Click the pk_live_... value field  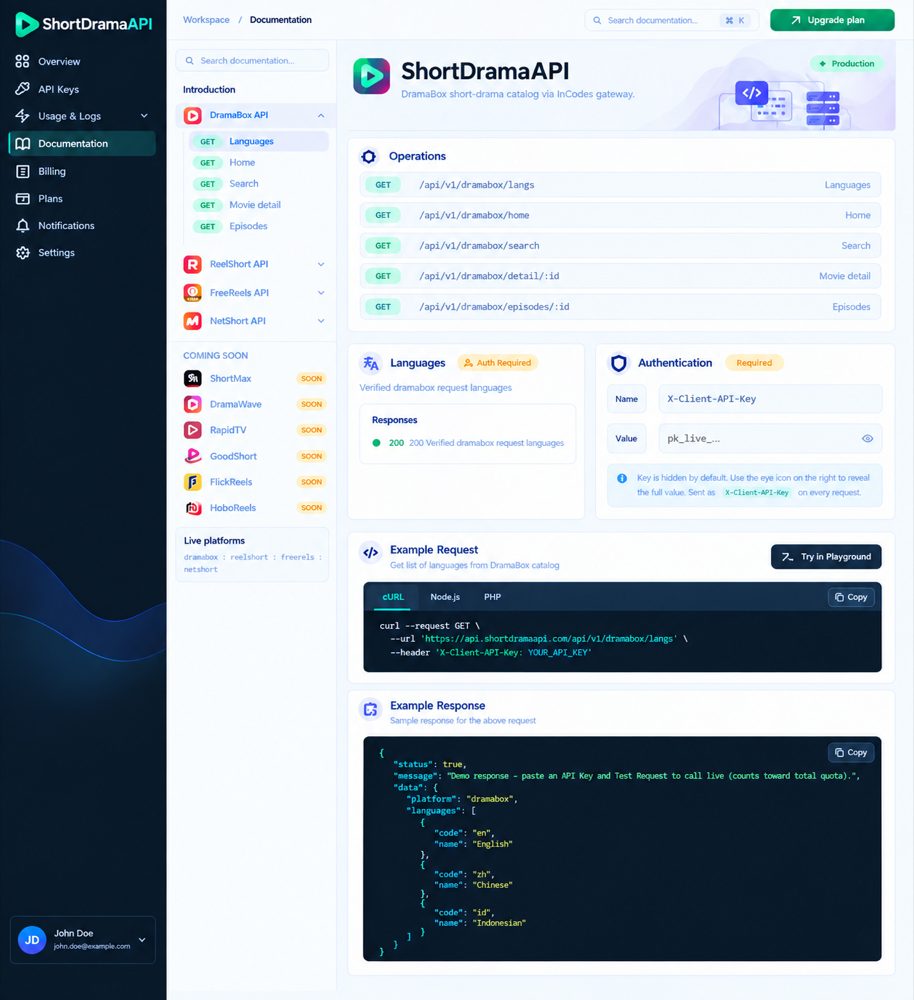coord(770,439)
